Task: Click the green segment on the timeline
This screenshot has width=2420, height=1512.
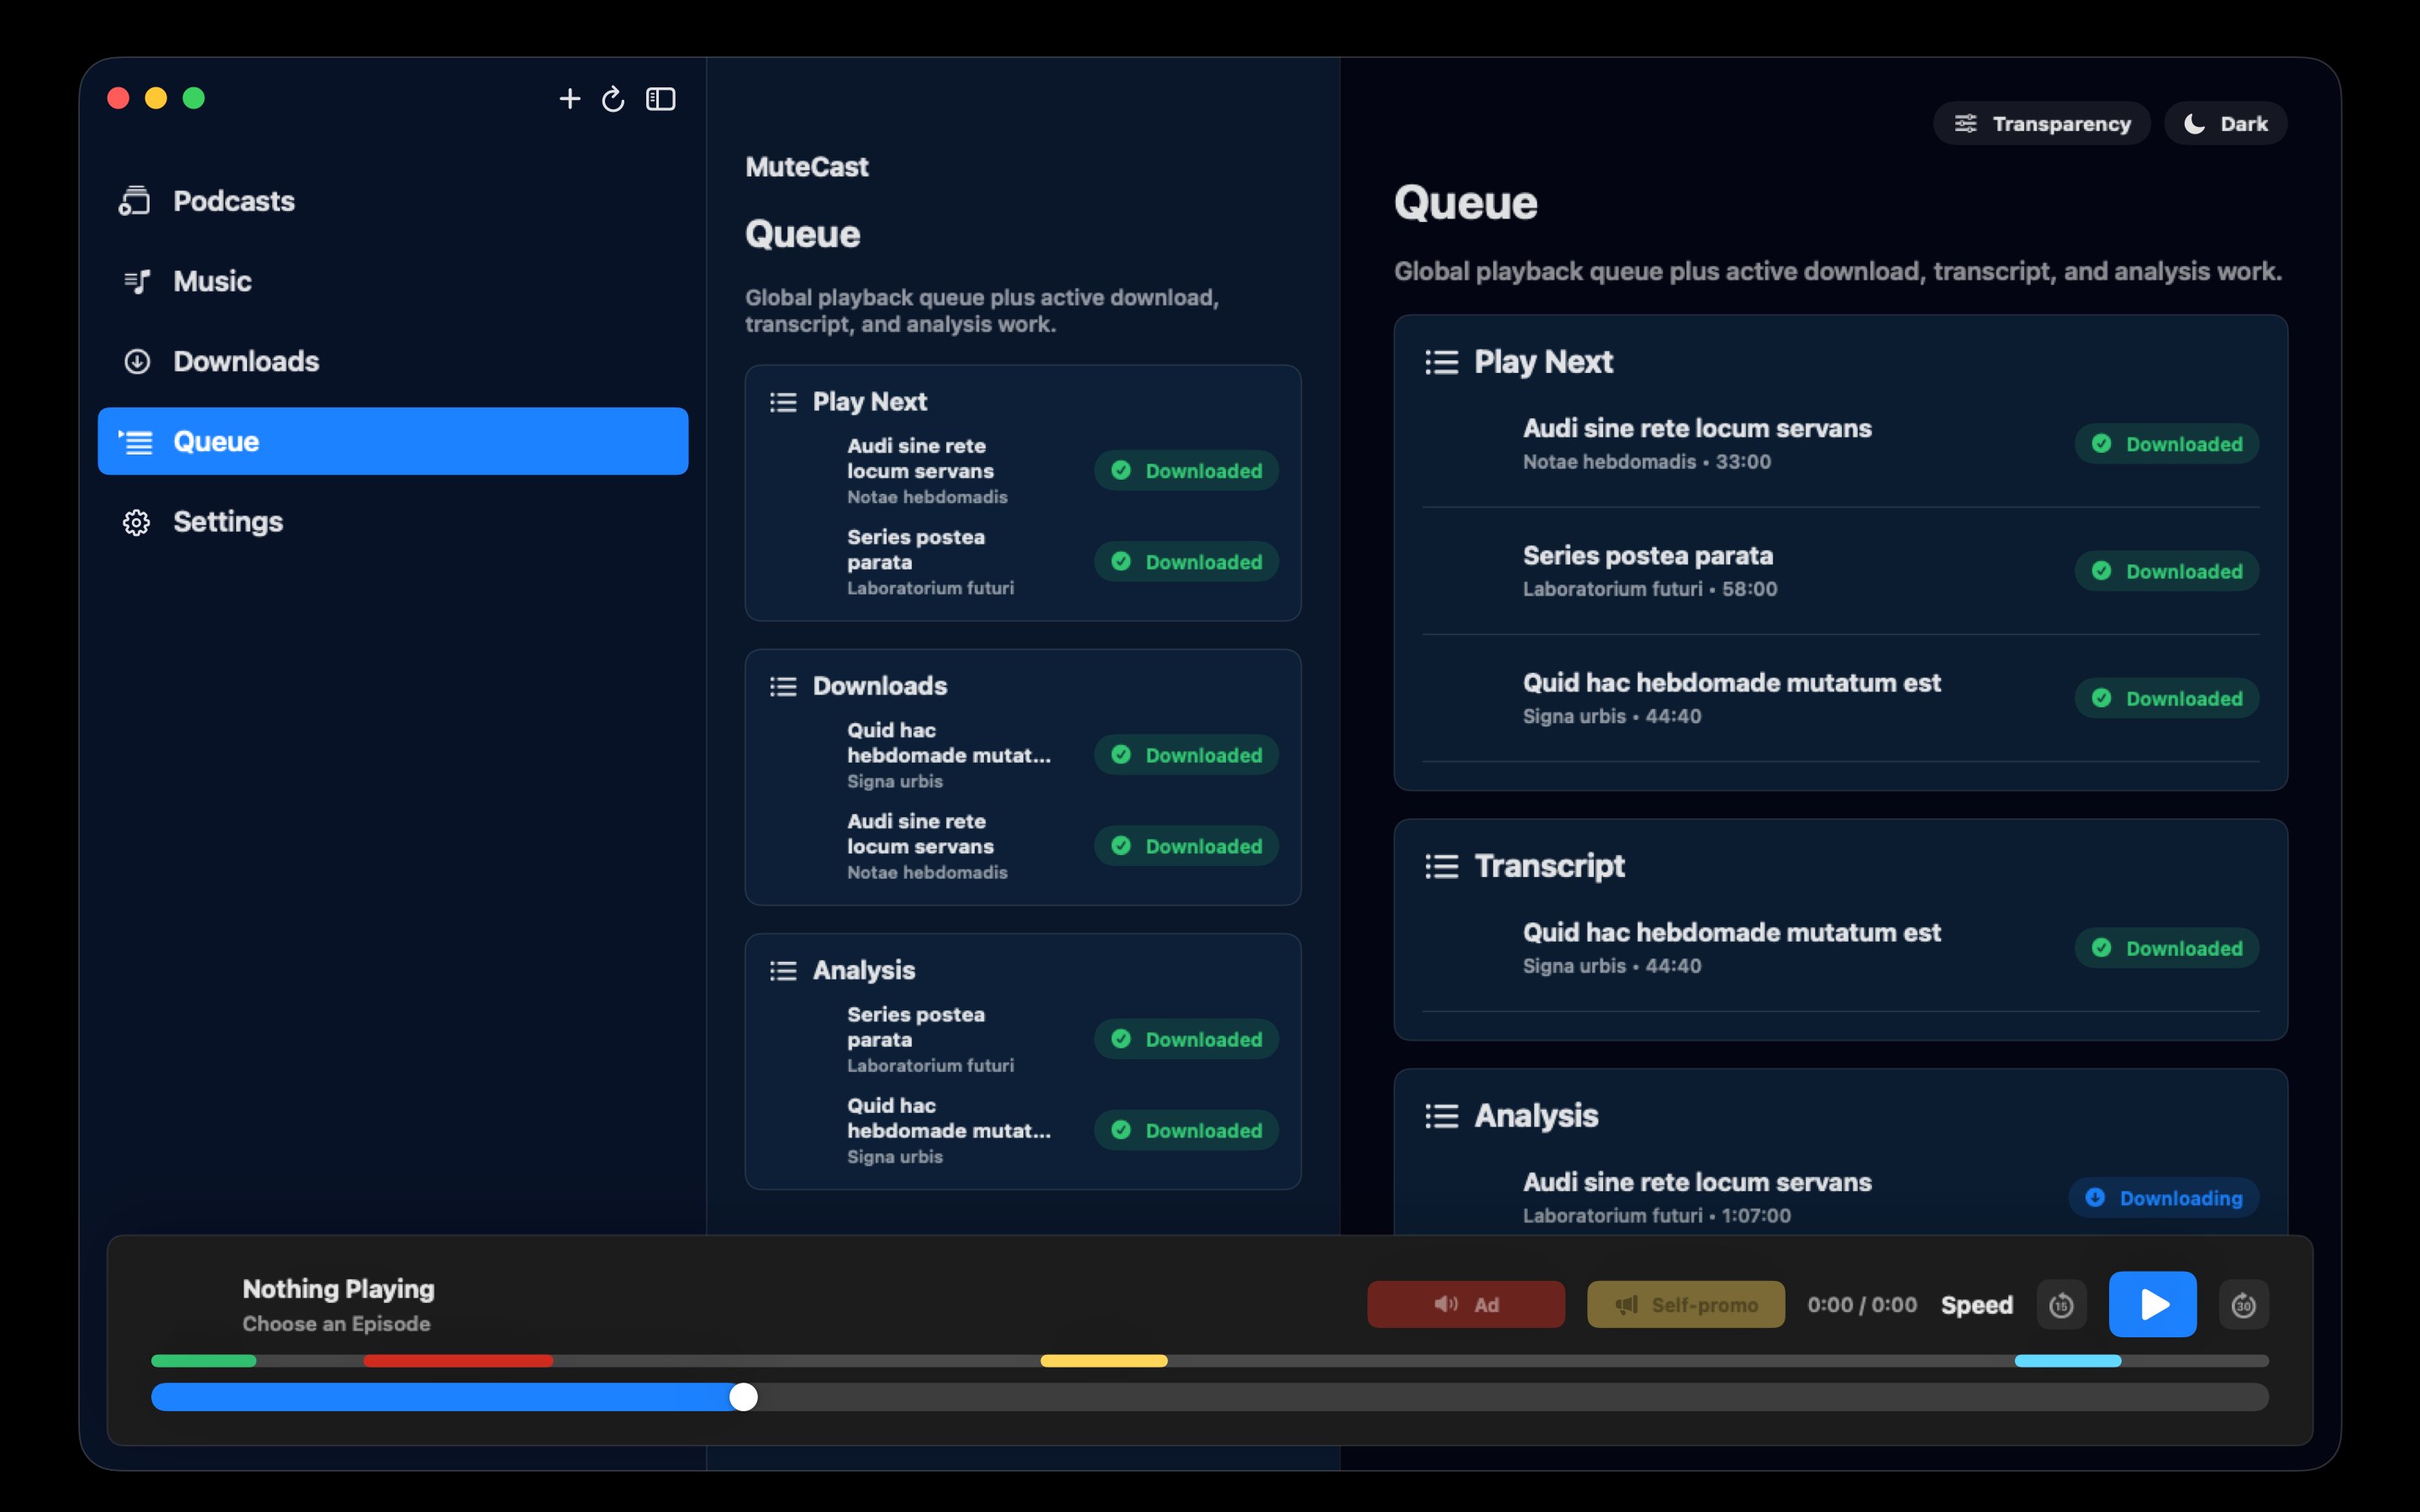Action: pos(204,1361)
